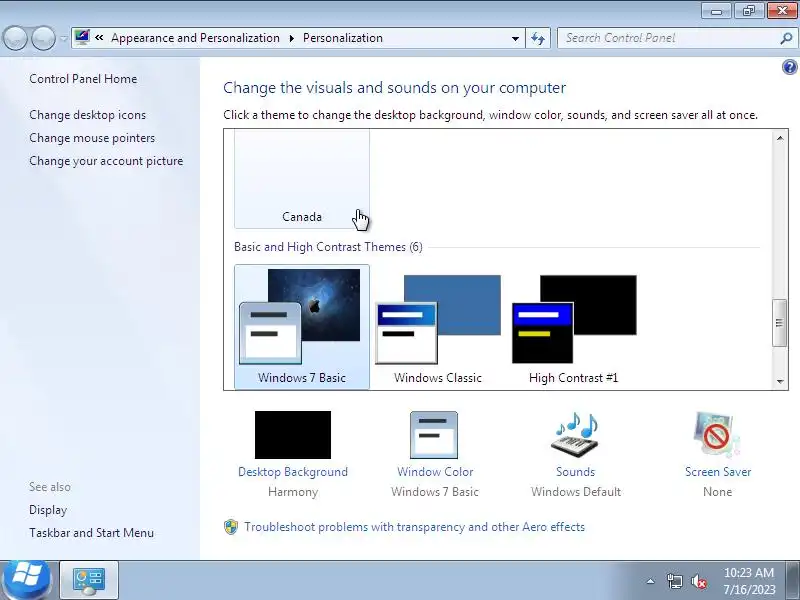The width and height of the screenshot is (800, 600).
Task: Click the search magnifier icon
Action: 786,38
